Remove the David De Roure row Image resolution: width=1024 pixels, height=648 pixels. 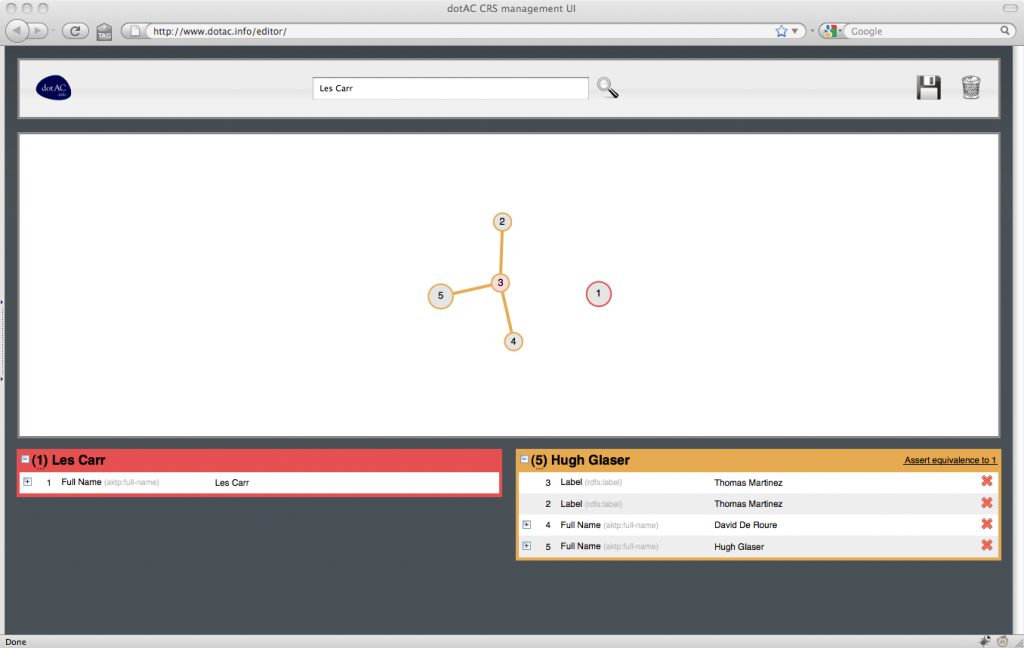pyautogui.click(x=986, y=524)
